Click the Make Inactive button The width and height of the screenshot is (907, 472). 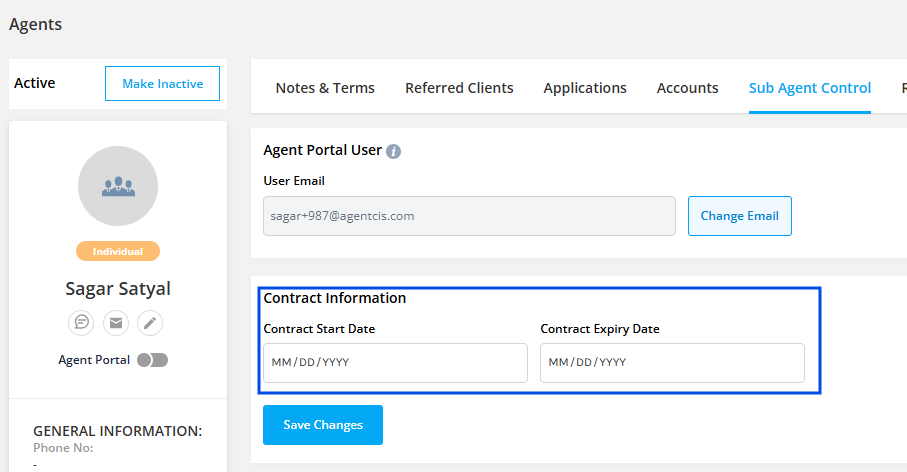click(162, 84)
